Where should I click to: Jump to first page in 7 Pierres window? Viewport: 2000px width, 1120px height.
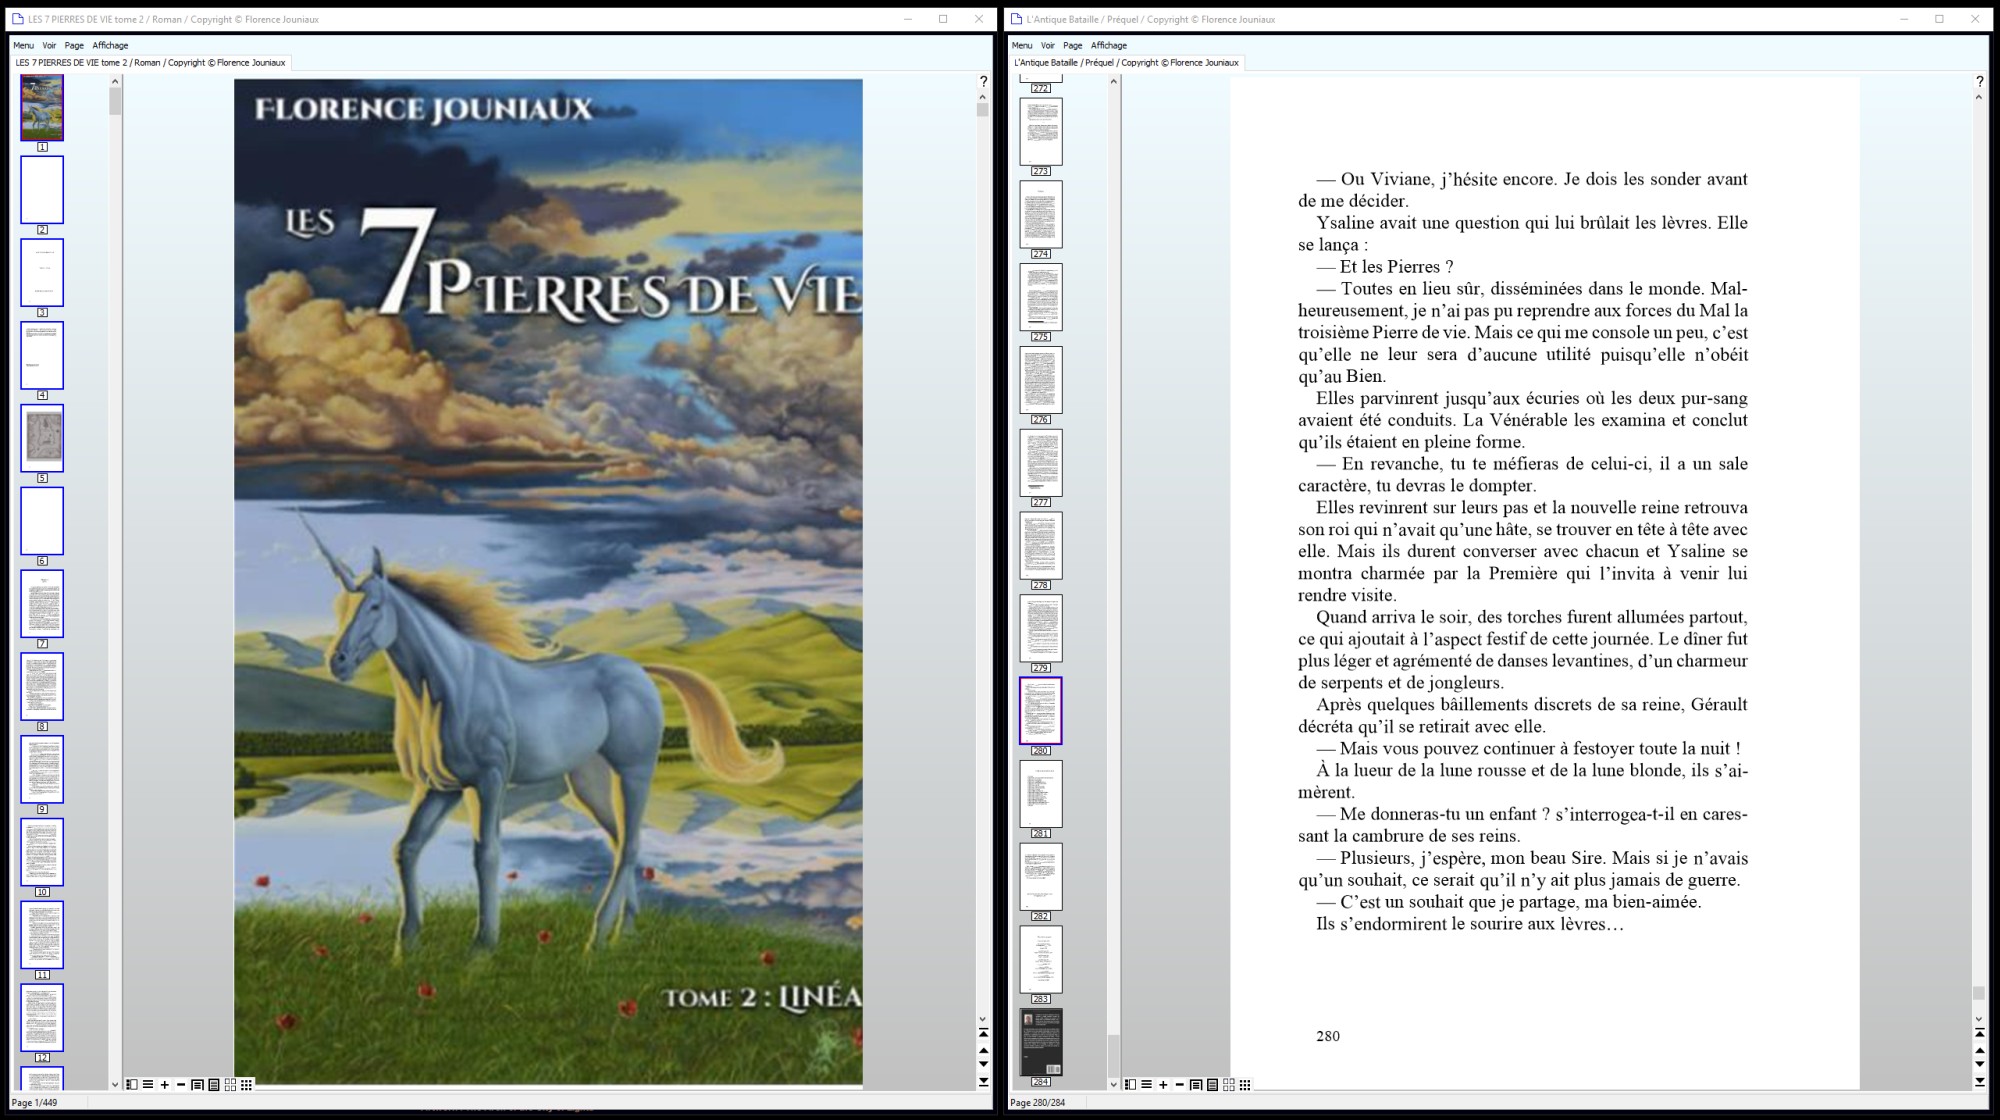983,1033
